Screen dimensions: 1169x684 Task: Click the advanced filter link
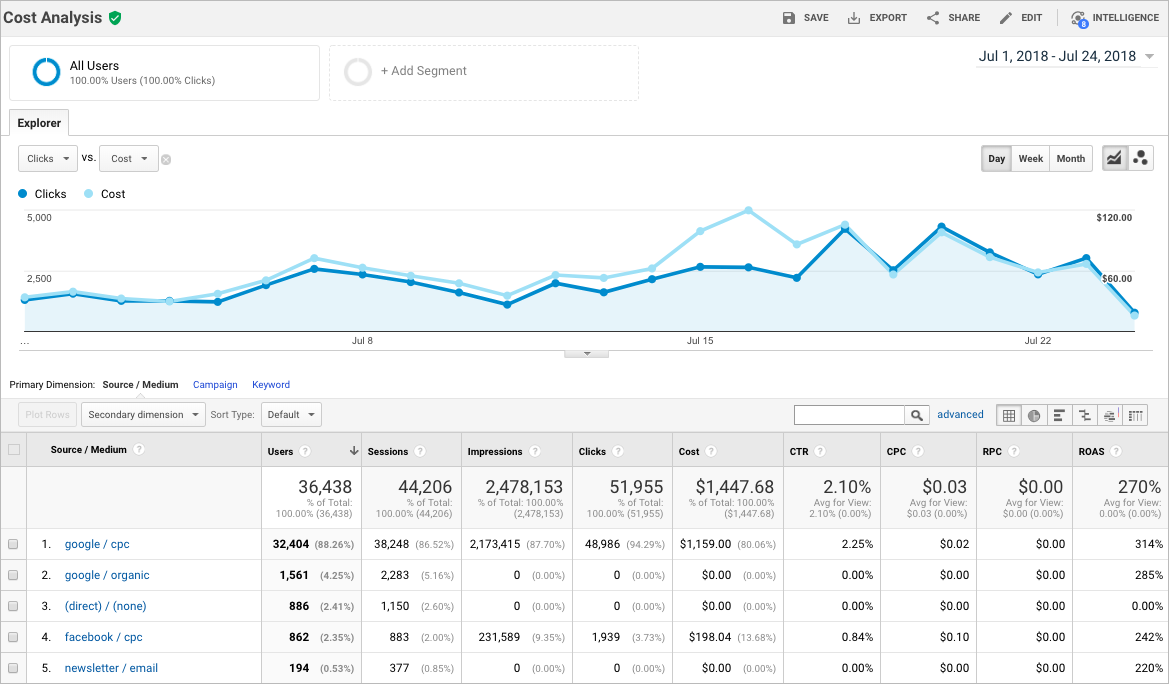point(960,415)
